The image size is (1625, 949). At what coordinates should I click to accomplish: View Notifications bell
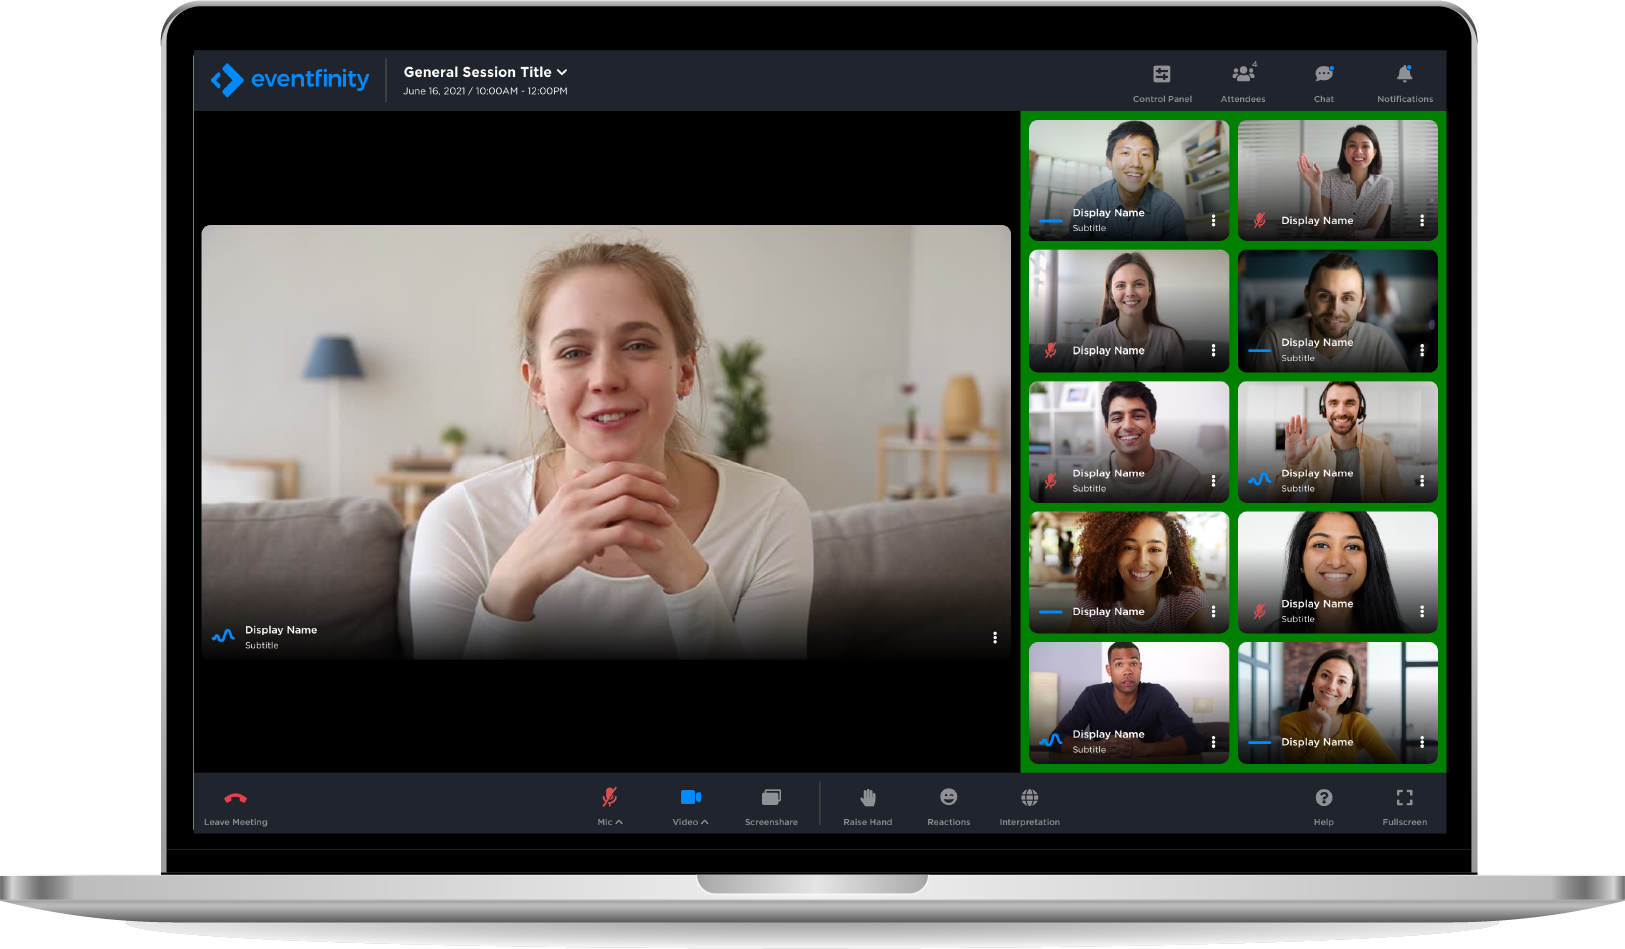coord(1405,74)
